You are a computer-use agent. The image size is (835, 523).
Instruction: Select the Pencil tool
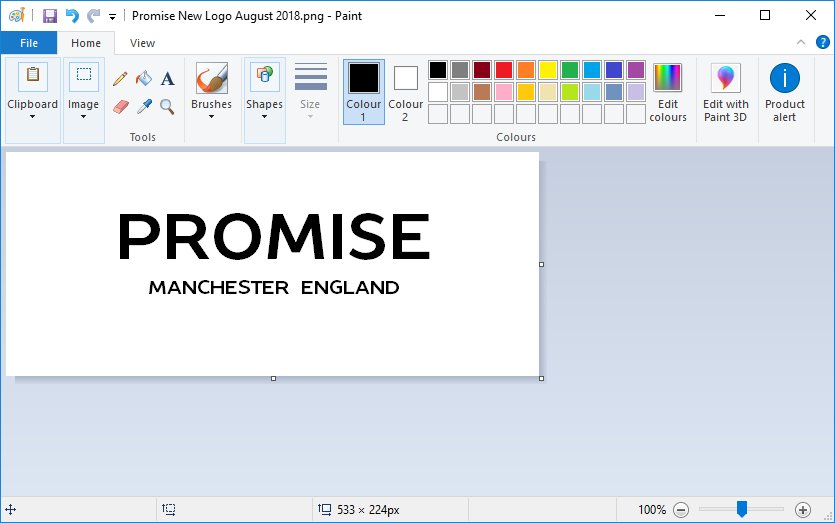[x=120, y=79]
